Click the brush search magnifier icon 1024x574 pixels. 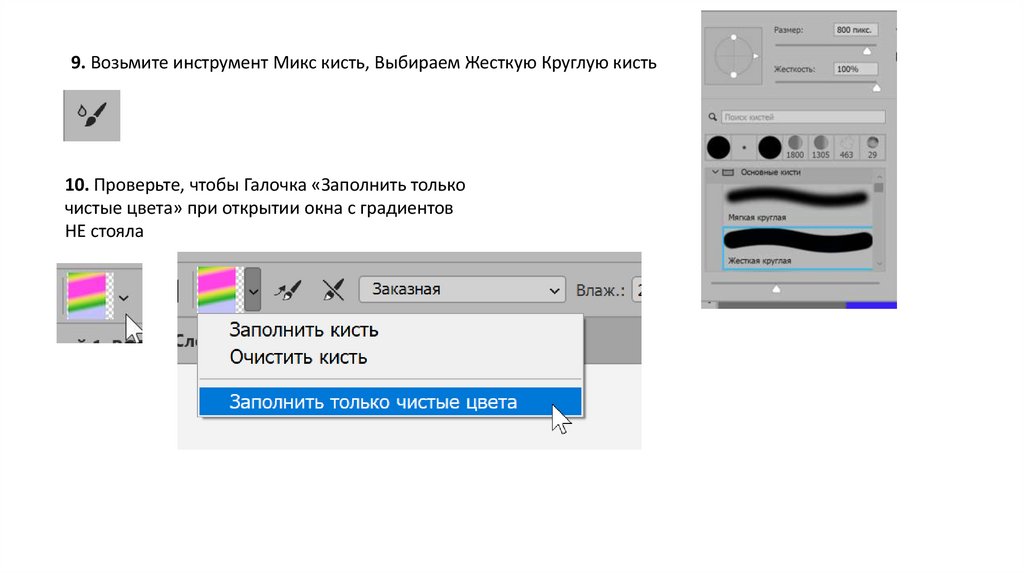coord(712,117)
